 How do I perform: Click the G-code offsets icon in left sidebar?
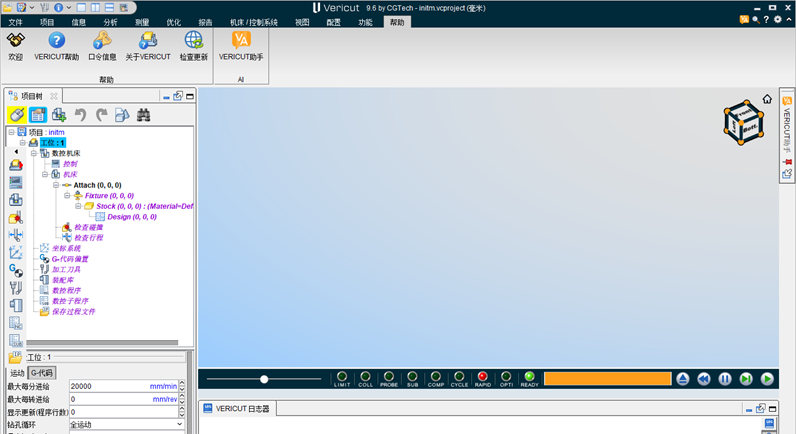pyautogui.click(x=16, y=270)
